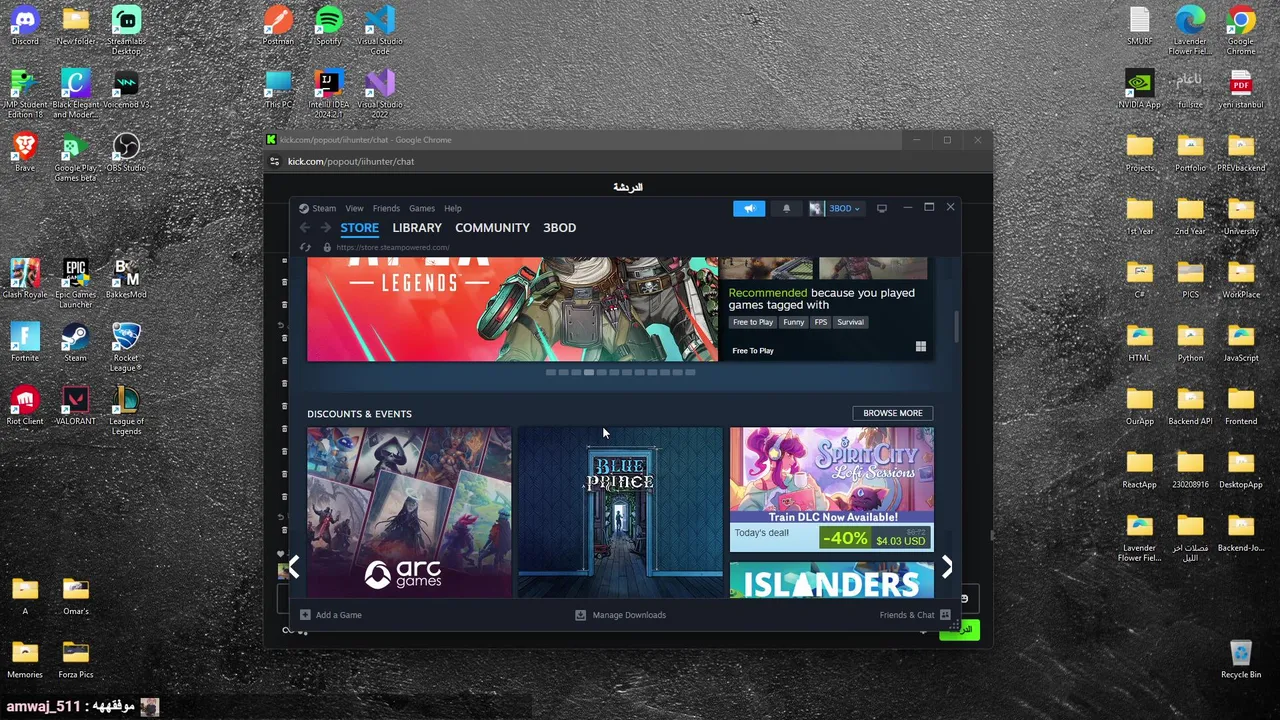Enter Big Picture mode via monitor icon
1280x720 pixels.
point(881,208)
